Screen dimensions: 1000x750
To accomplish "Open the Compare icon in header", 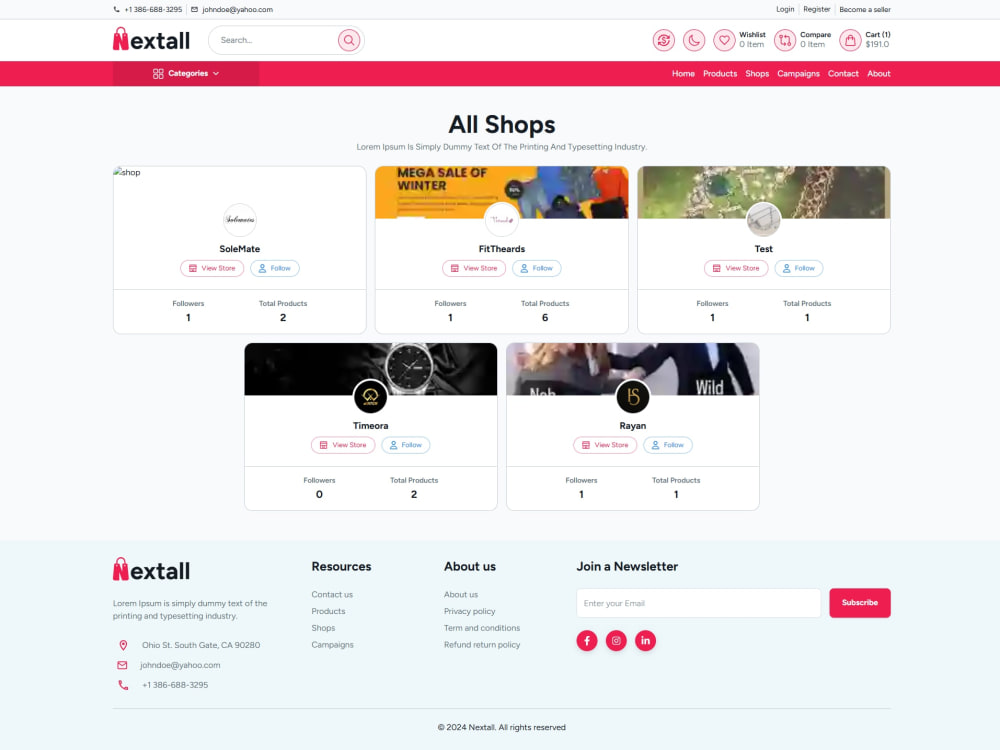I will coord(784,40).
